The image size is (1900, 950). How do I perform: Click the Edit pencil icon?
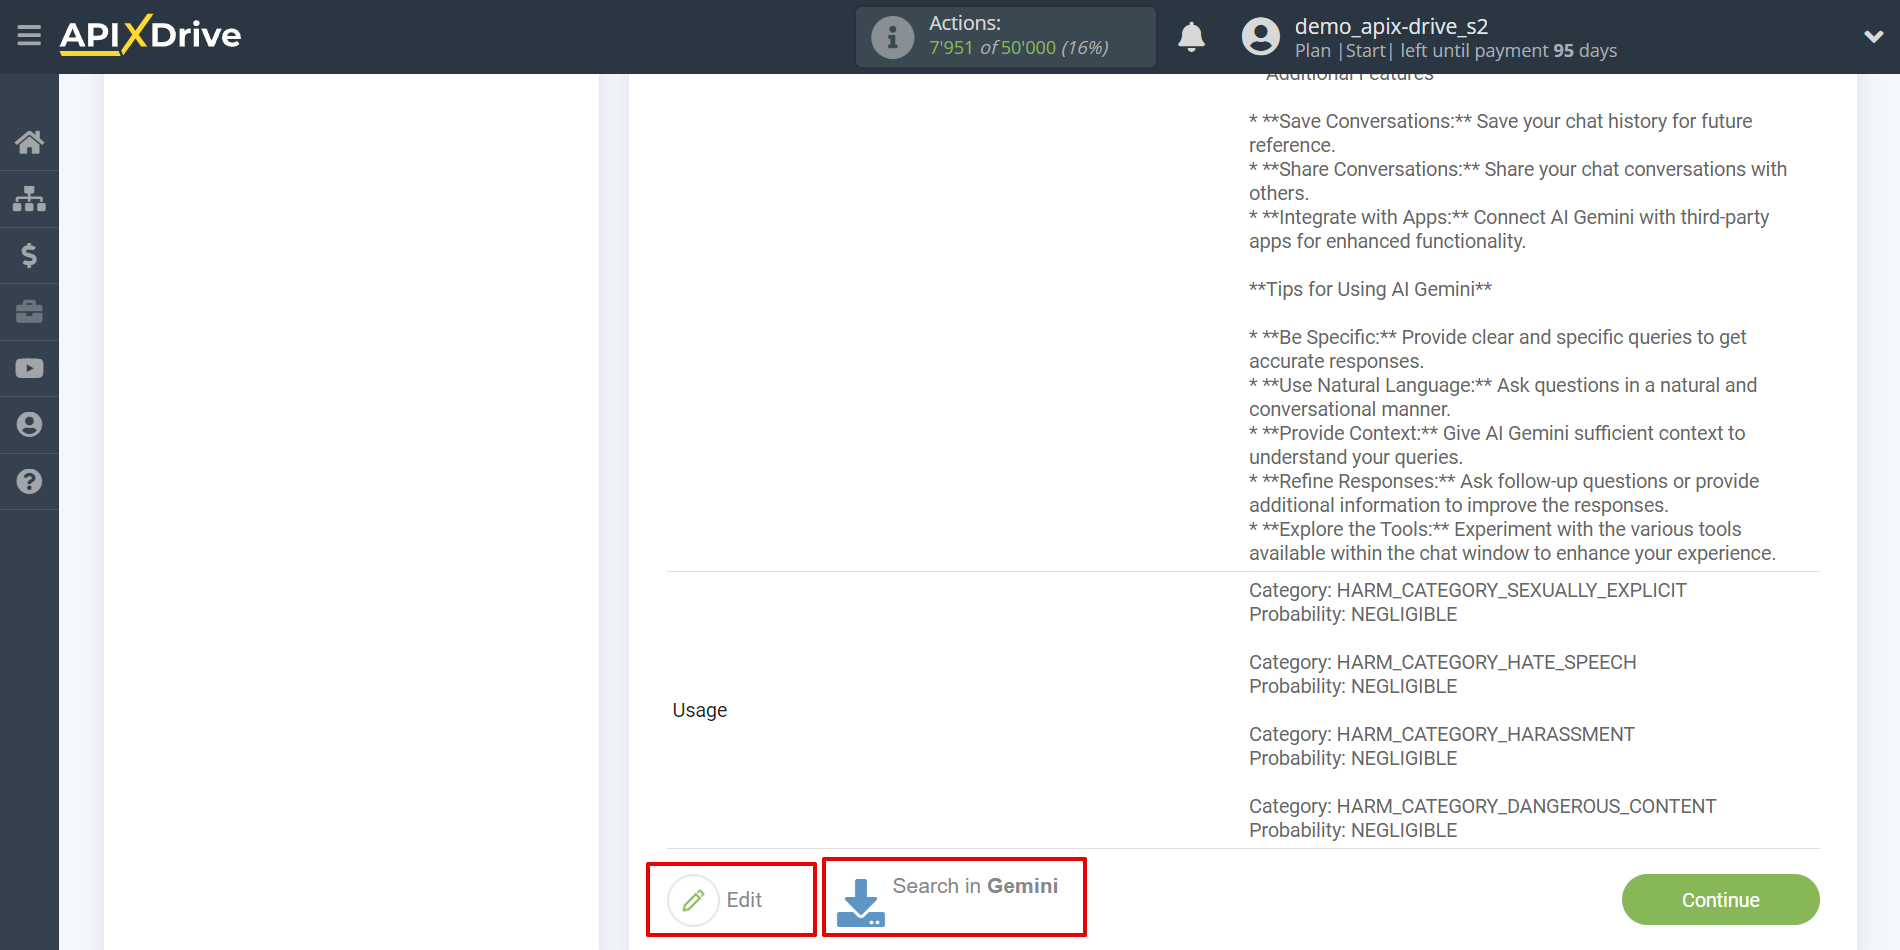pos(693,900)
